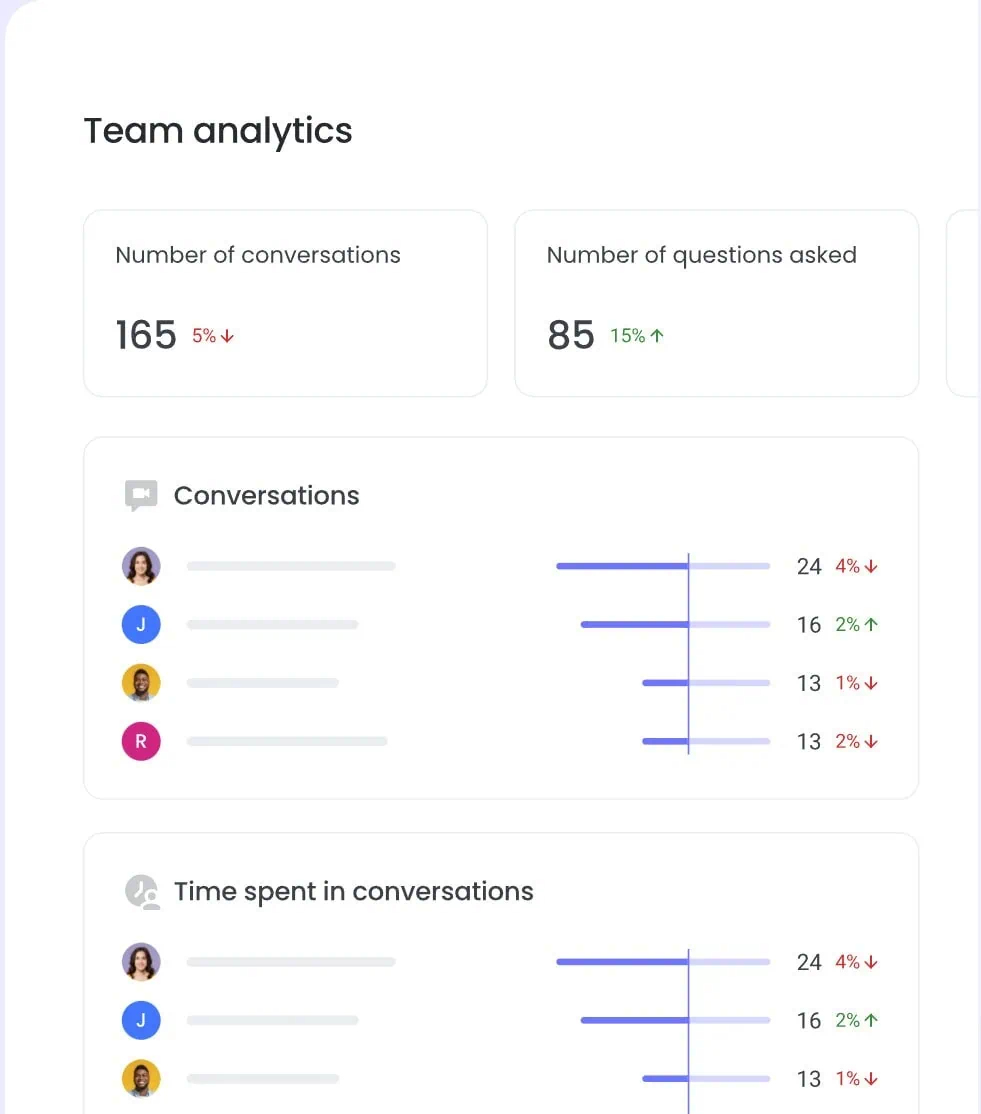Click the 4% down indicator in Conversations
The image size is (981, 1114).
856,566
